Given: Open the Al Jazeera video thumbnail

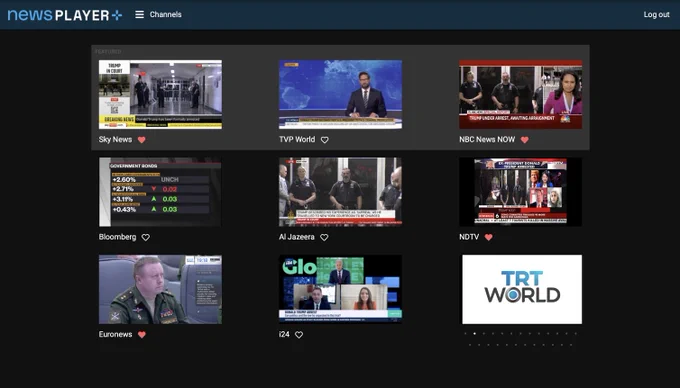Looking at the screenshot, I should click(340, 192).
